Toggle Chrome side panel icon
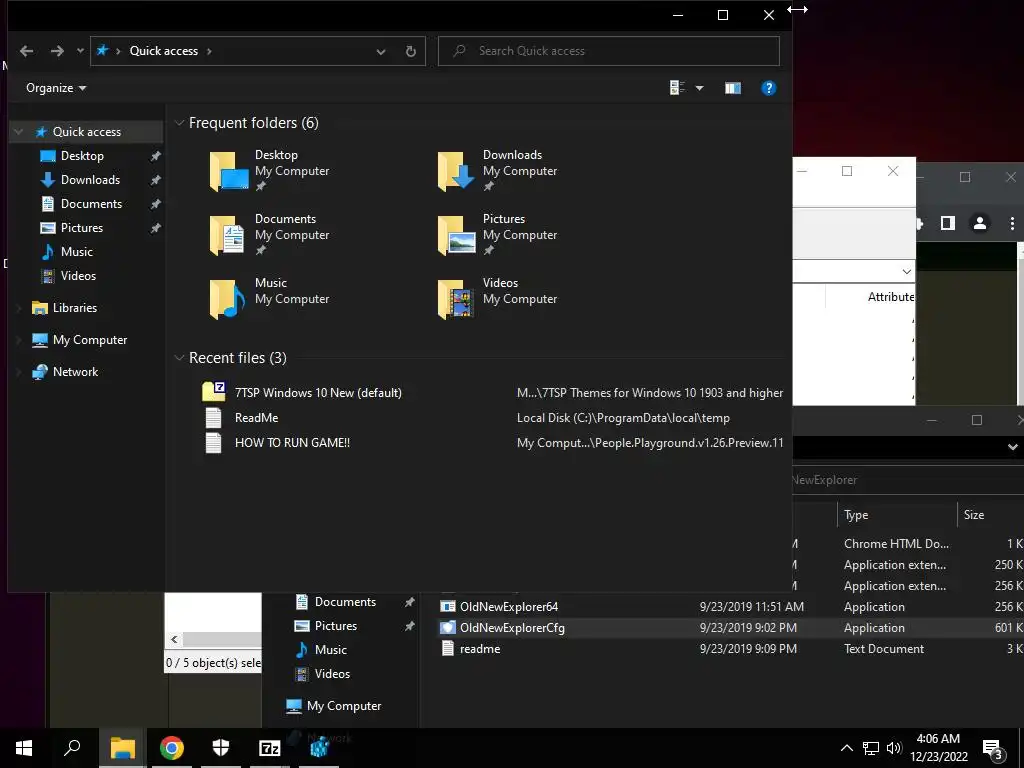 coord(948,223)
